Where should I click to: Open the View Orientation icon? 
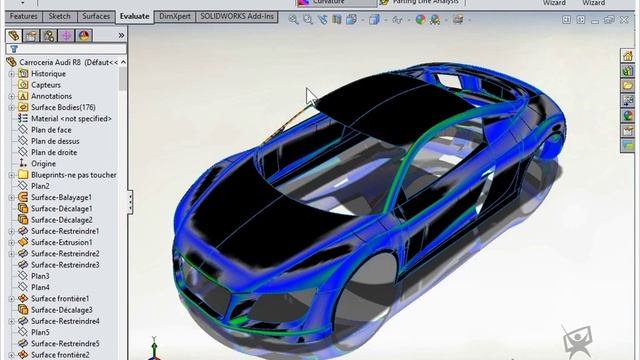point(351,19)
